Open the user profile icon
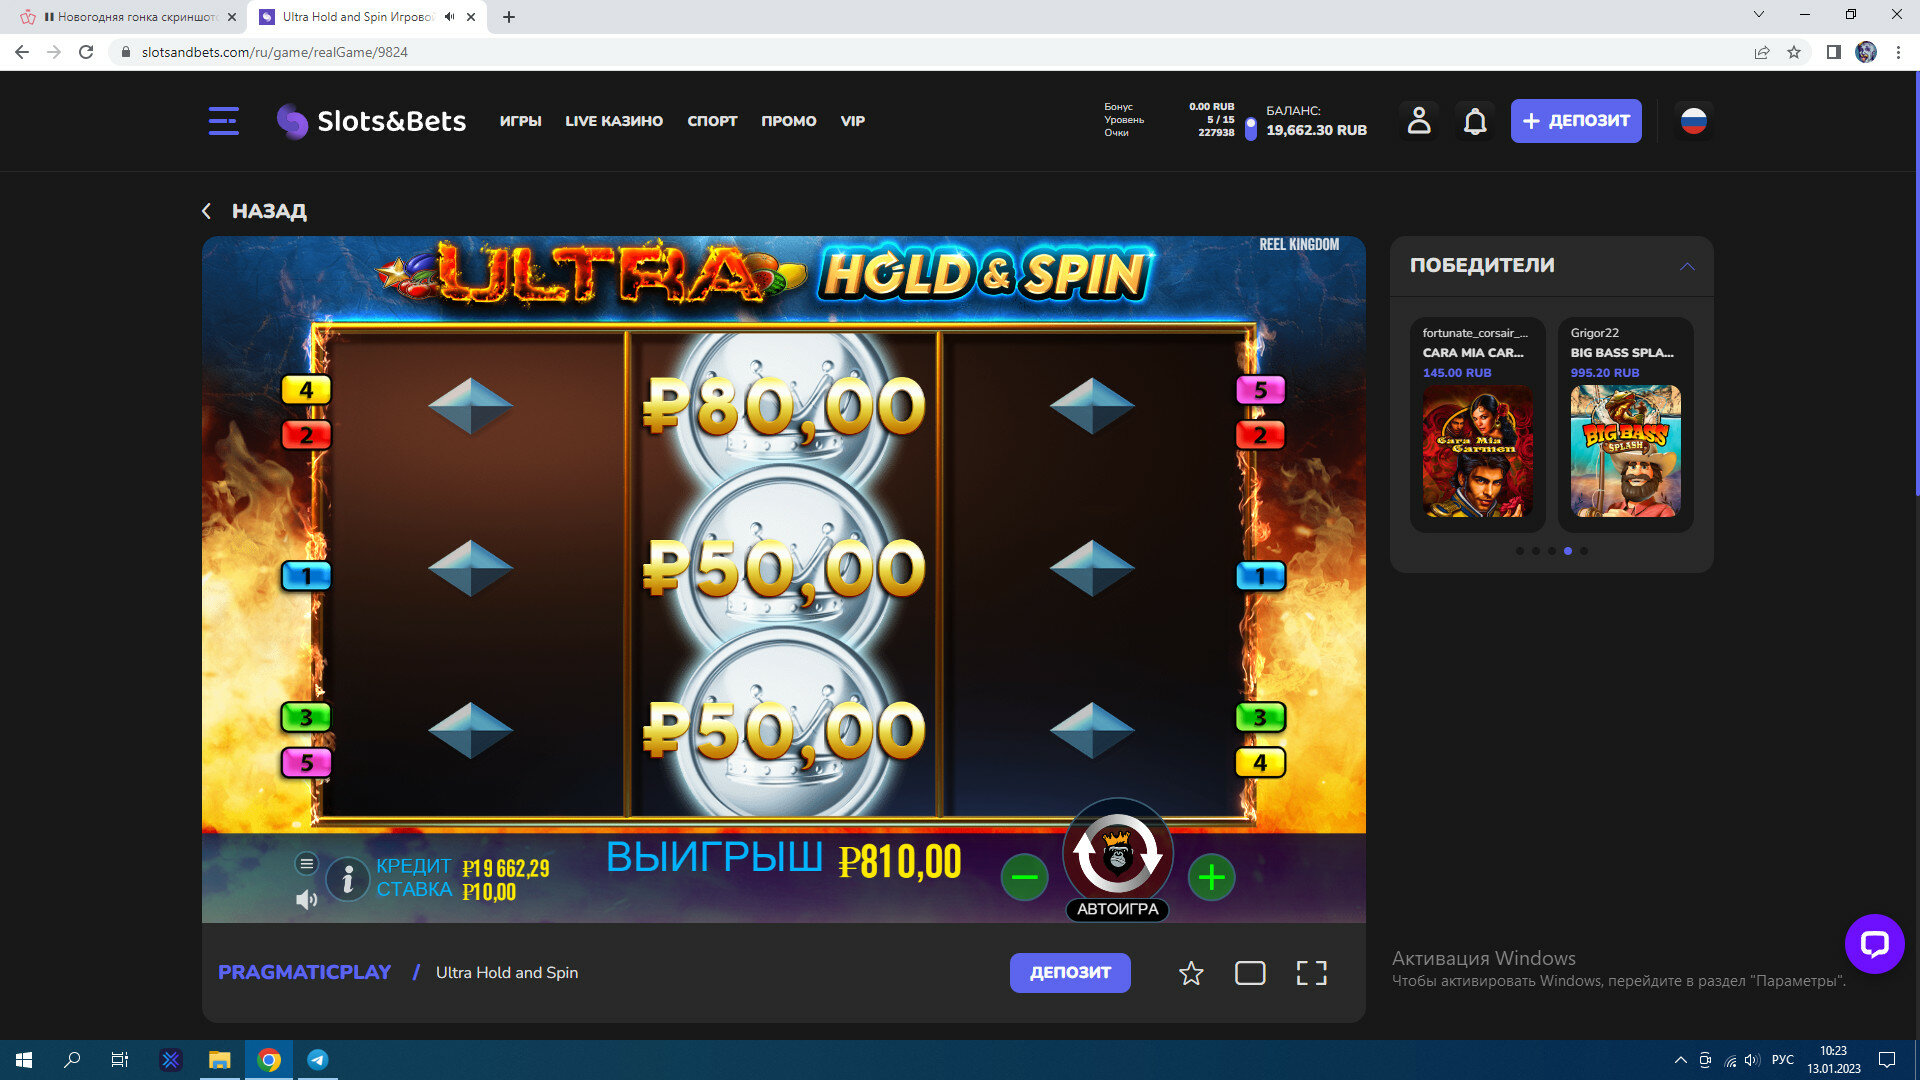Image resolution: width=1920 pixels, height=1080 pixels. pyautogui.click(x=1419, y=121)
